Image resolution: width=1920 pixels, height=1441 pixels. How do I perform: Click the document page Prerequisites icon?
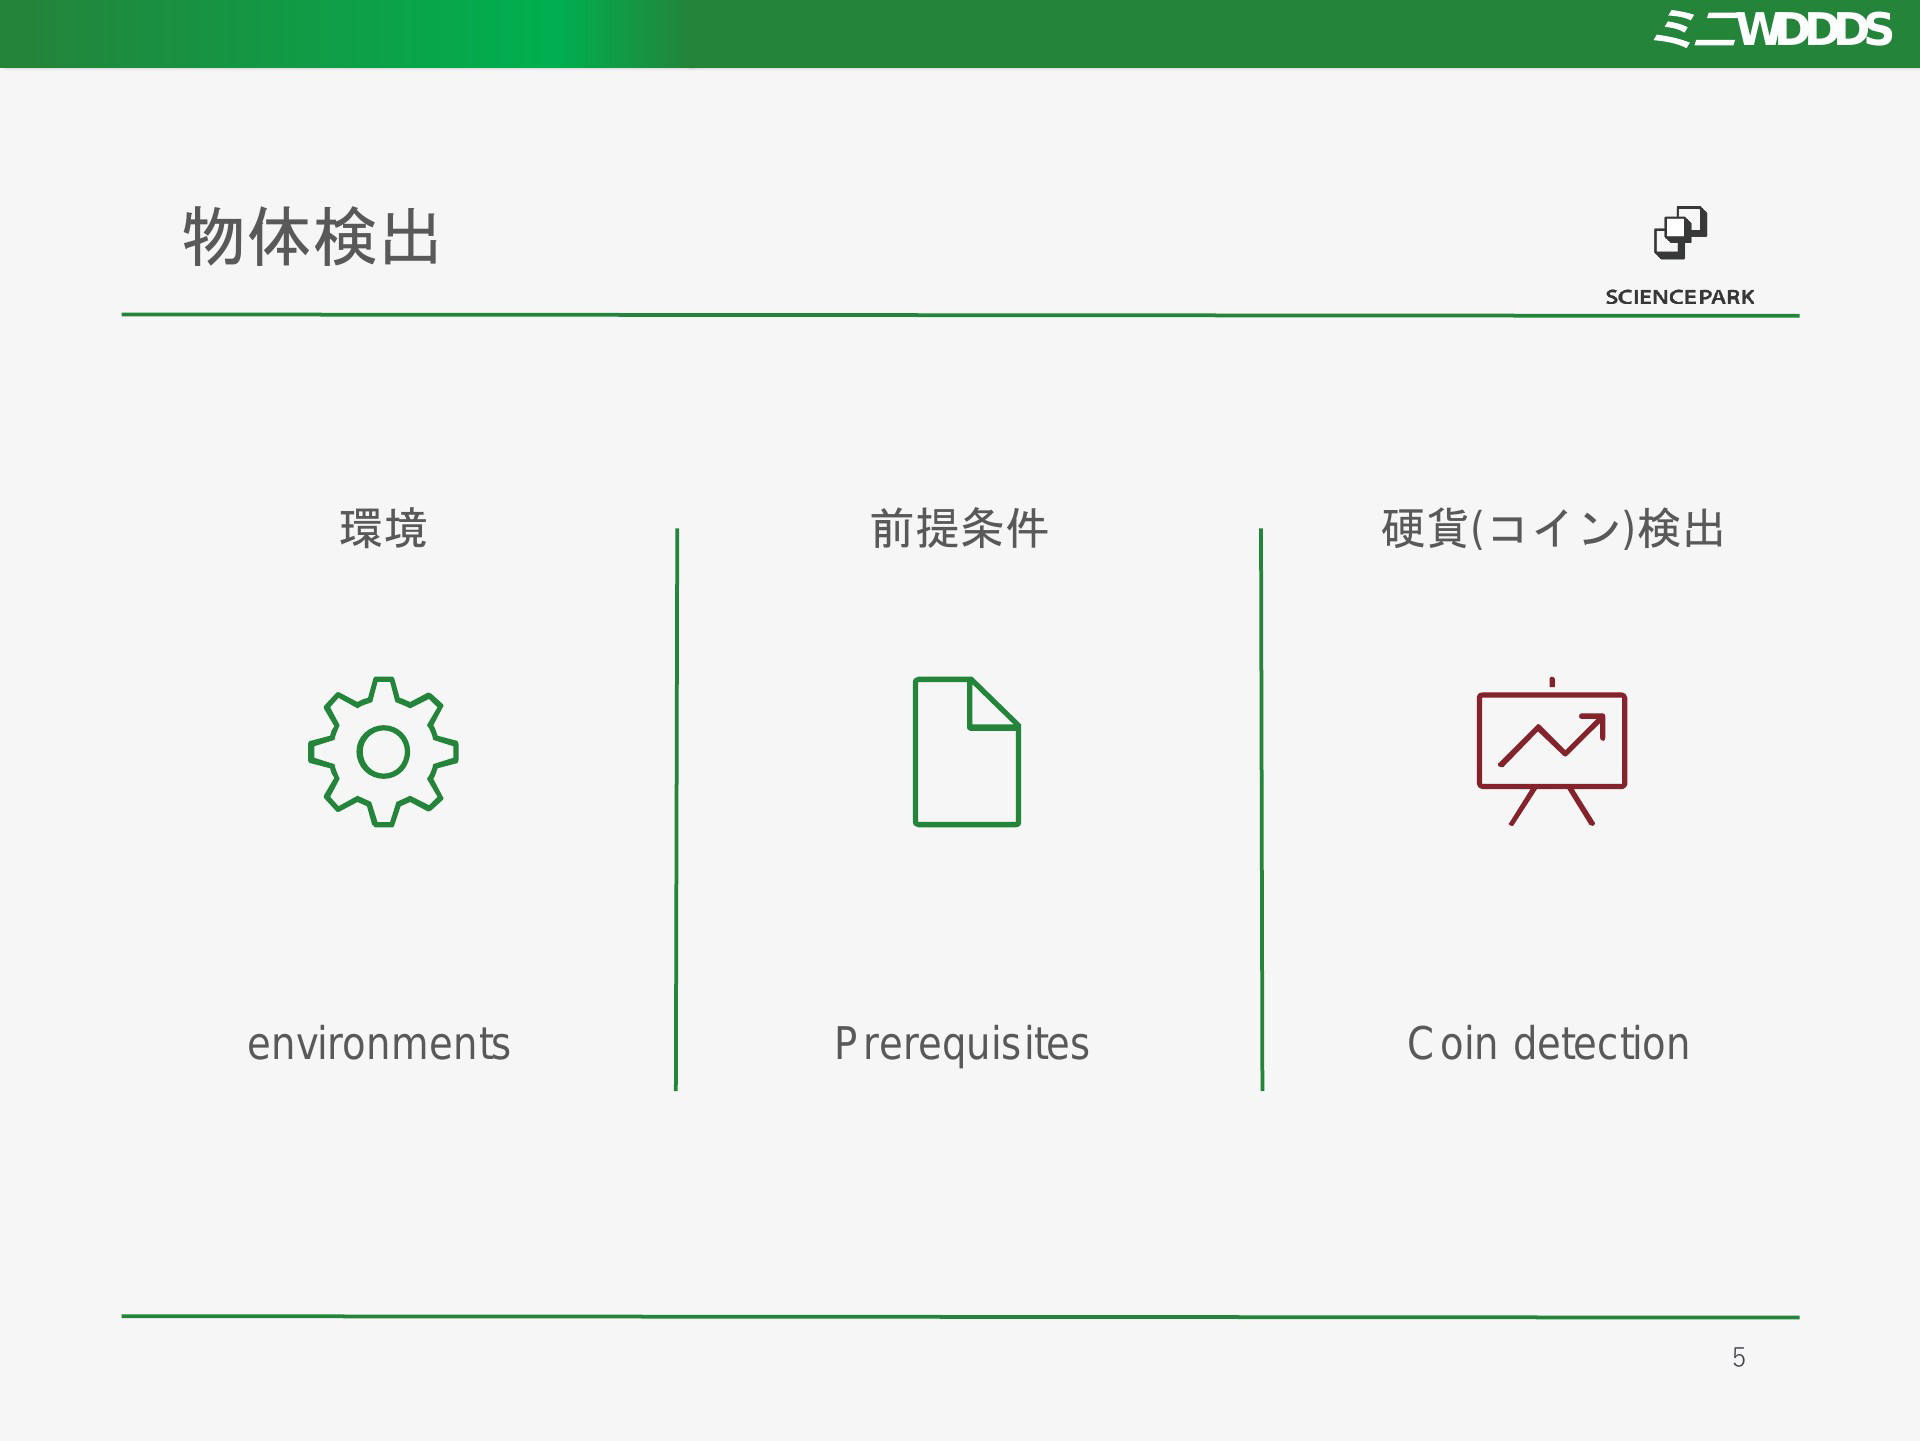coord(967,752)
